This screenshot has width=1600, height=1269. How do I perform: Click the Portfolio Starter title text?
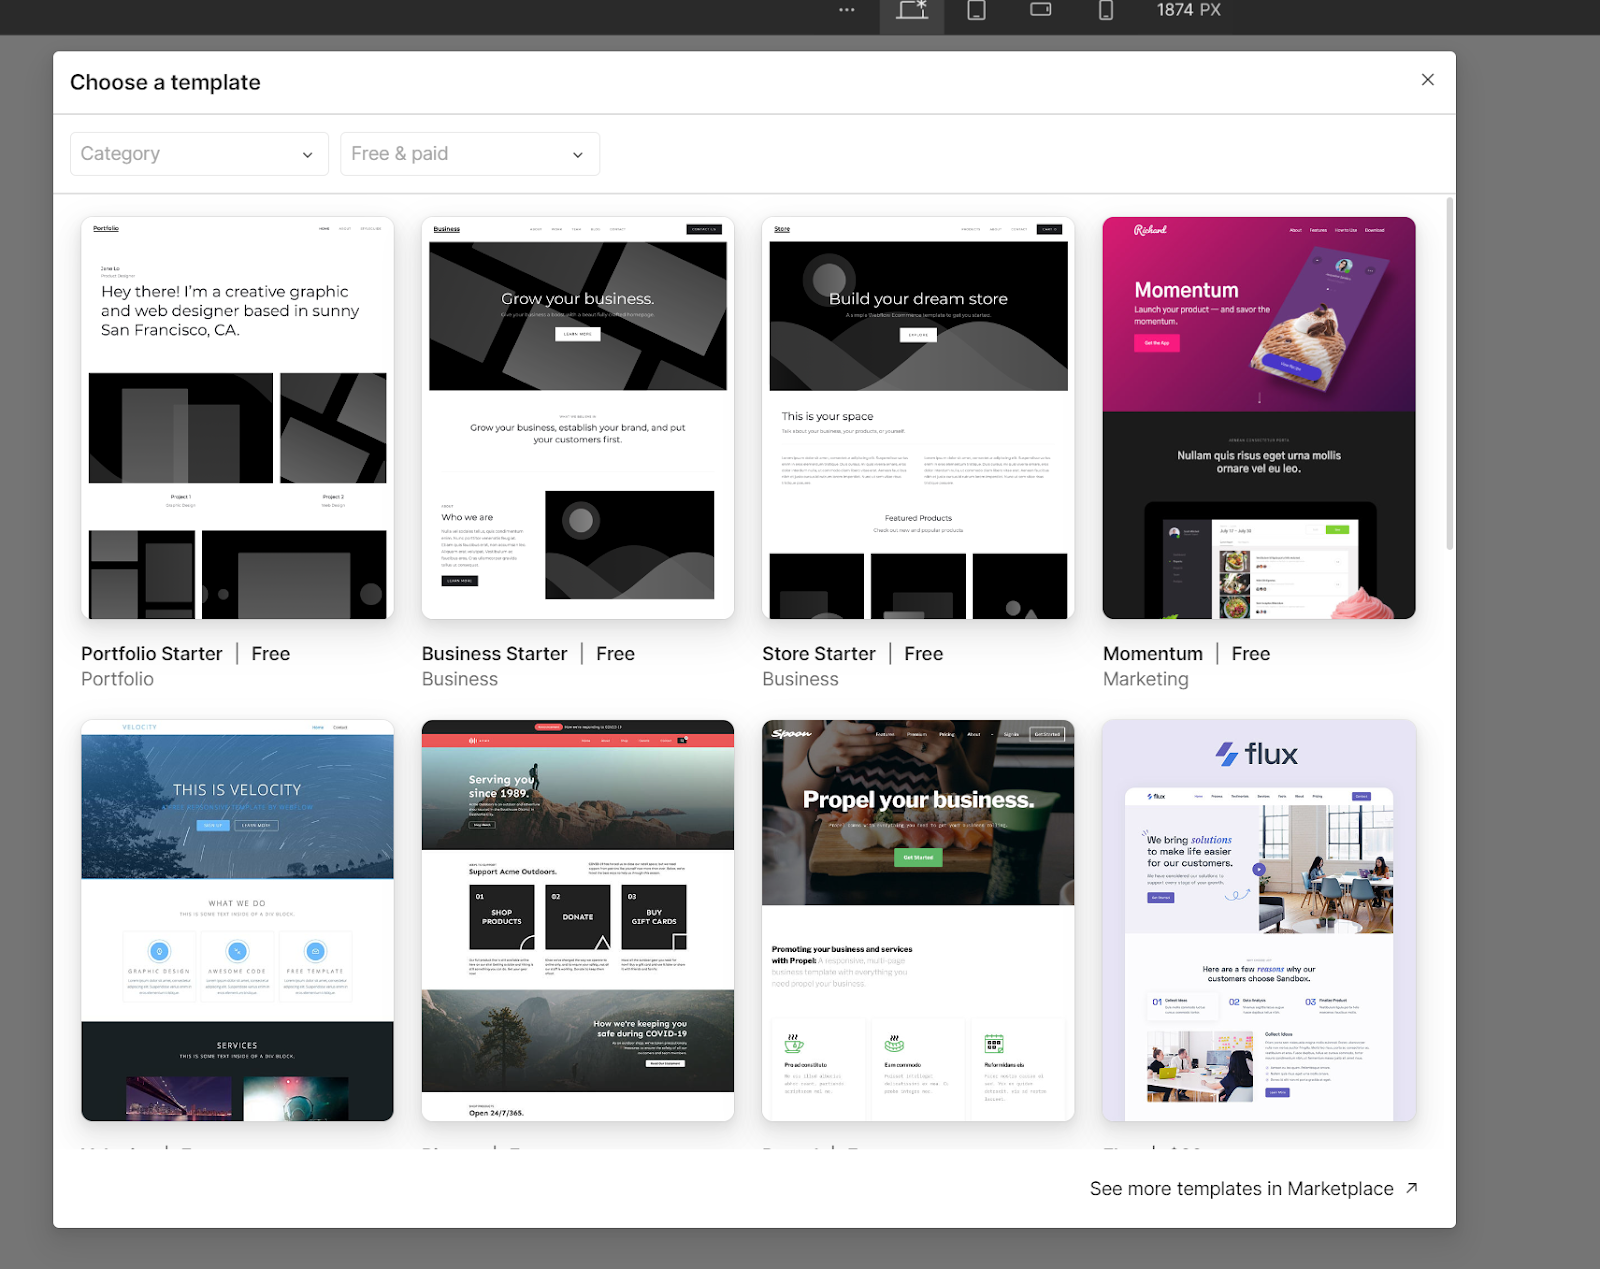pyautogui.click(x=152, y=654)
